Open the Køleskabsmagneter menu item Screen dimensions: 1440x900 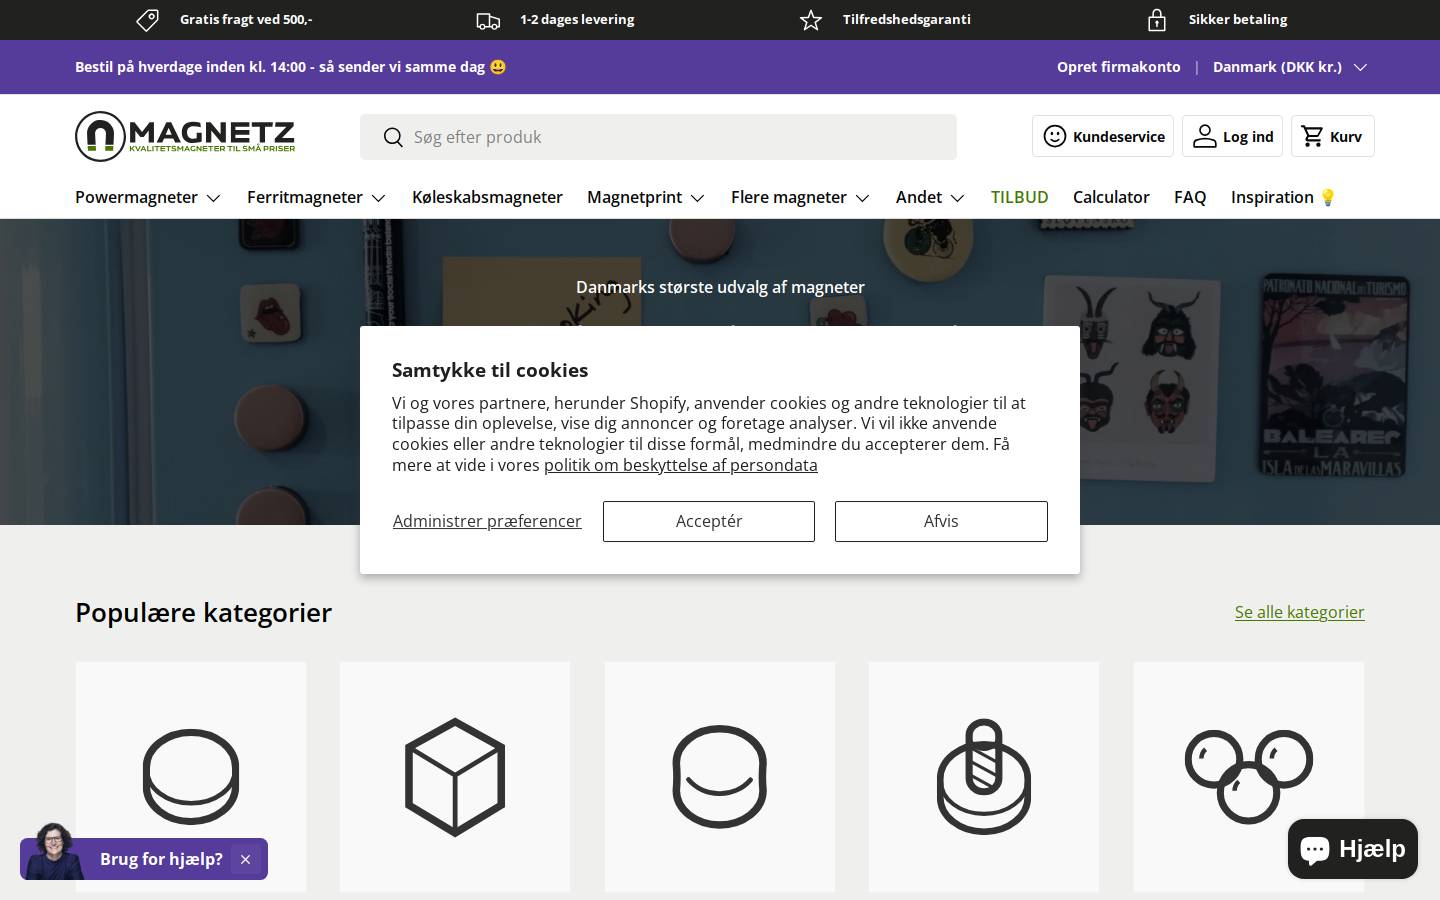click(x=487, y=197)
